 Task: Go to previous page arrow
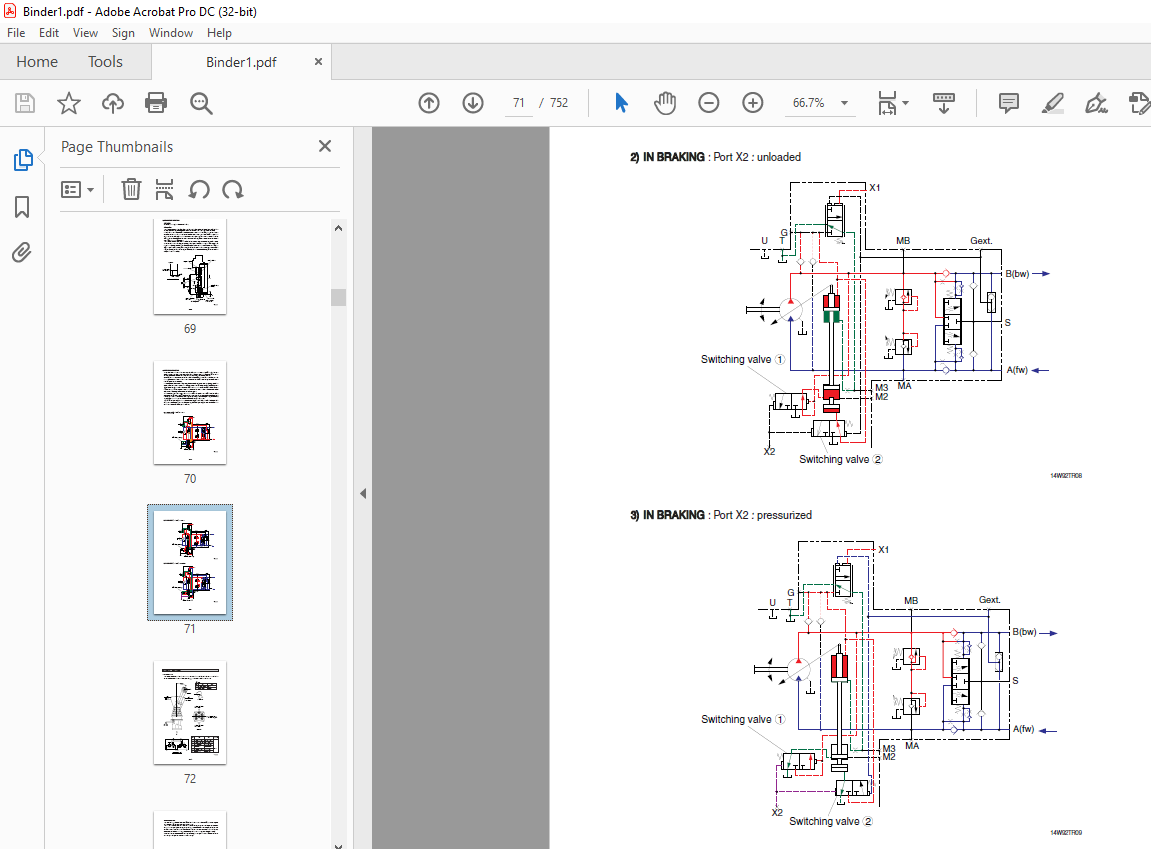(x=429, y=103)
